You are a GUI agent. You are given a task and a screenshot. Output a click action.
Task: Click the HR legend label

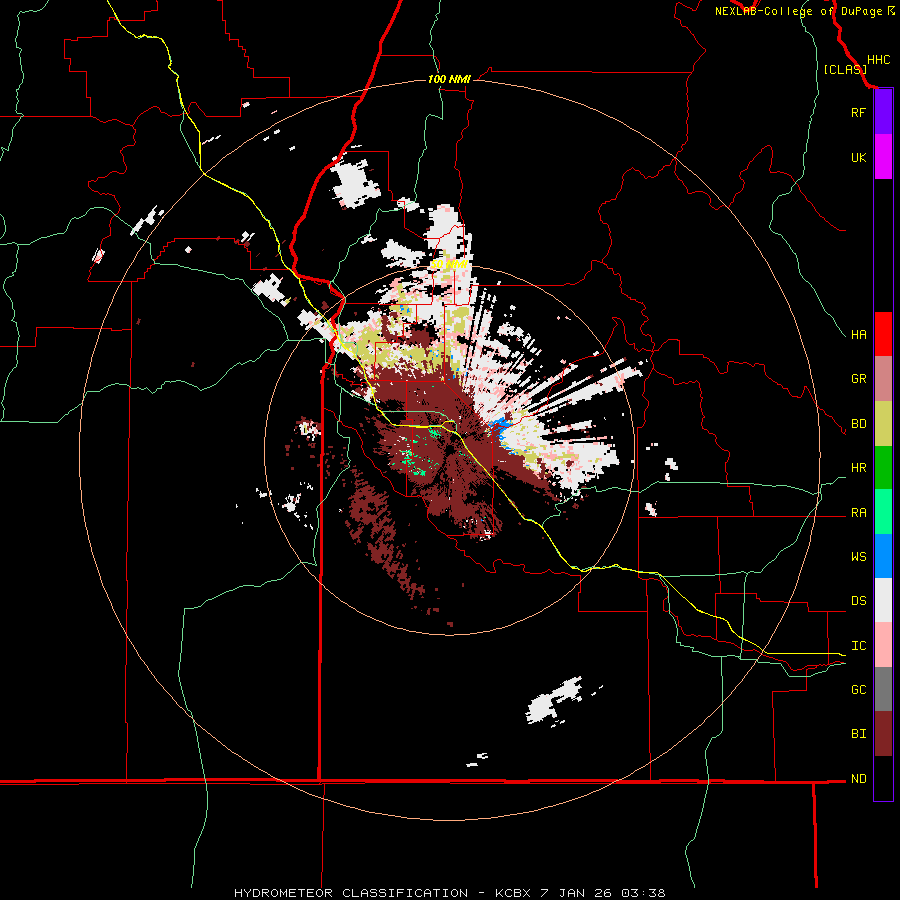pos(858,468)
